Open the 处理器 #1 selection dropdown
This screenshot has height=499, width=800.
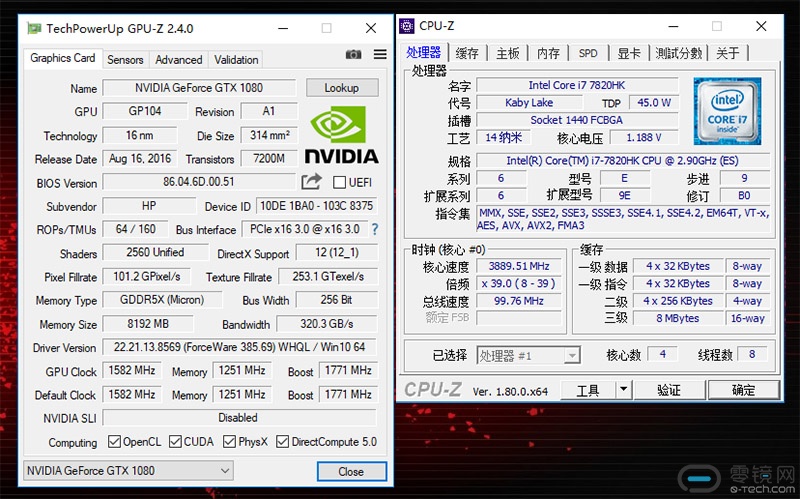tap(529, 355)
